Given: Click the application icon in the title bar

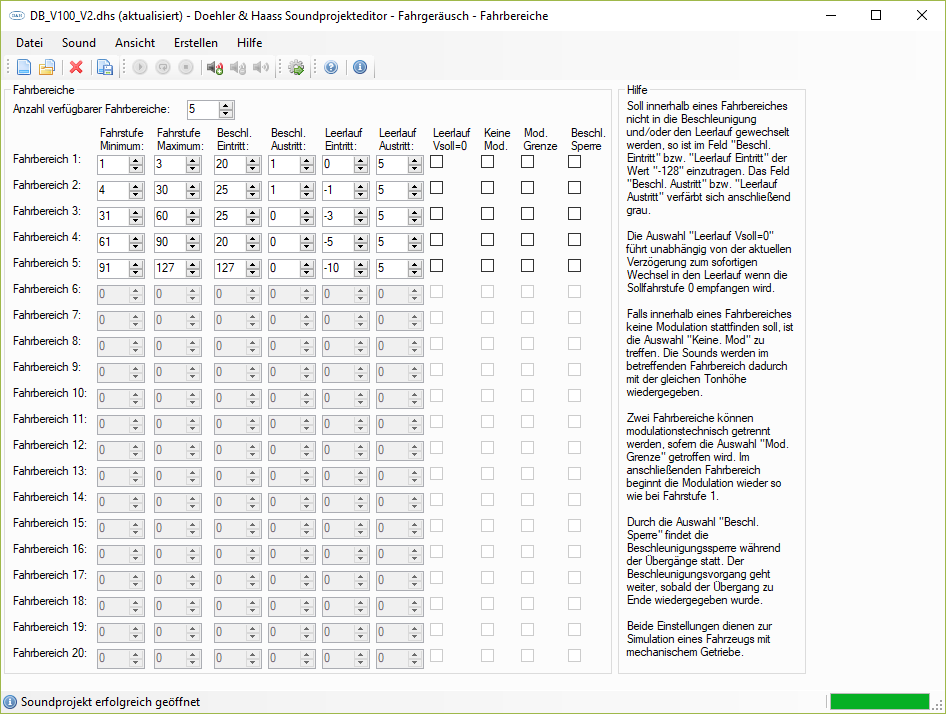Looking at the screenshot, I should tap(16, 16).
